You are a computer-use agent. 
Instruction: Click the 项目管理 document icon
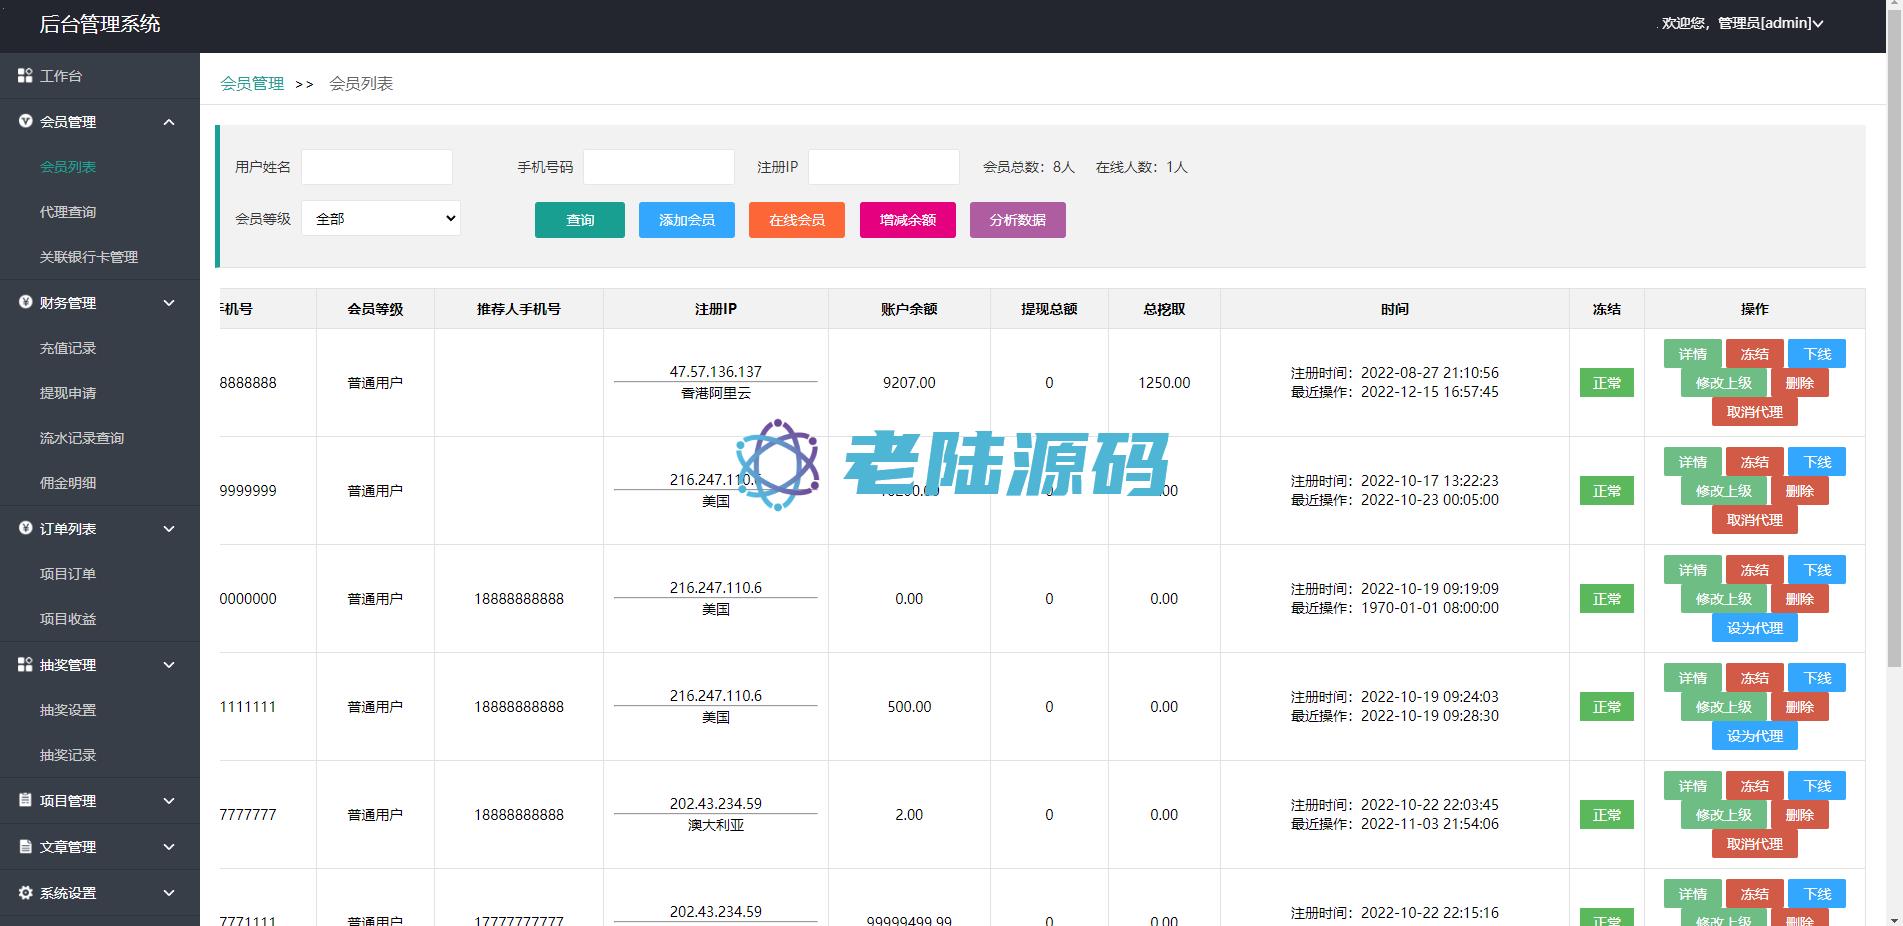click(x=25, y=800)
